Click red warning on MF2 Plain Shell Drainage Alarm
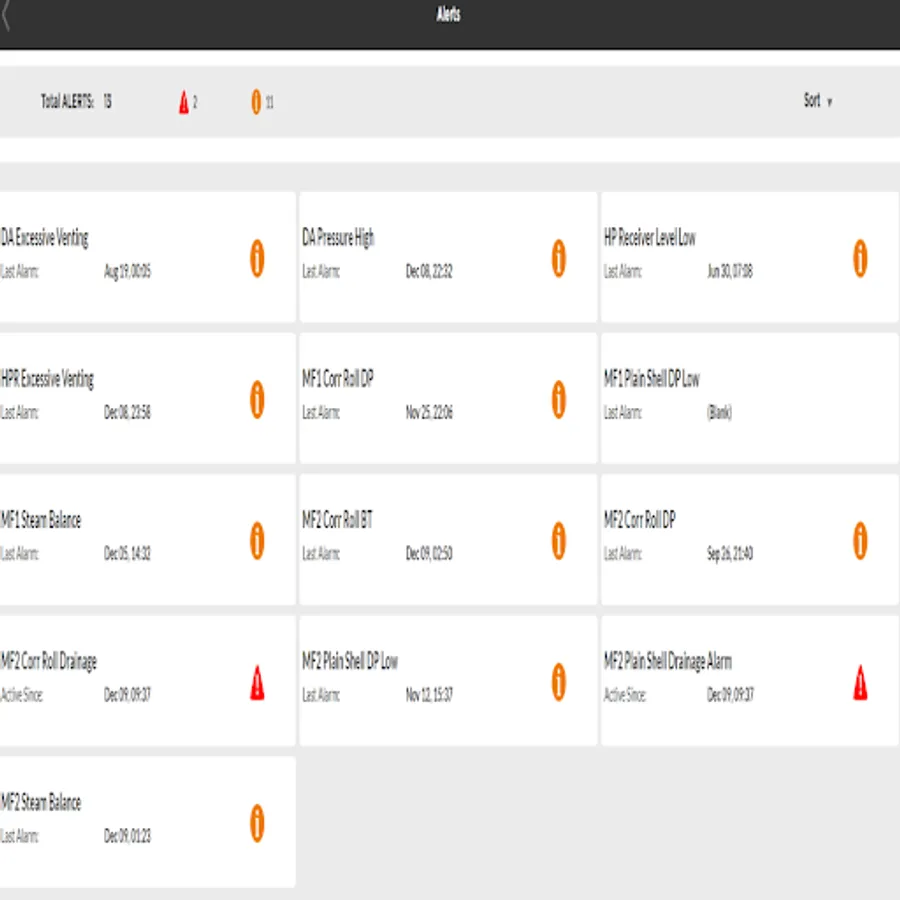 click(860, 682)
